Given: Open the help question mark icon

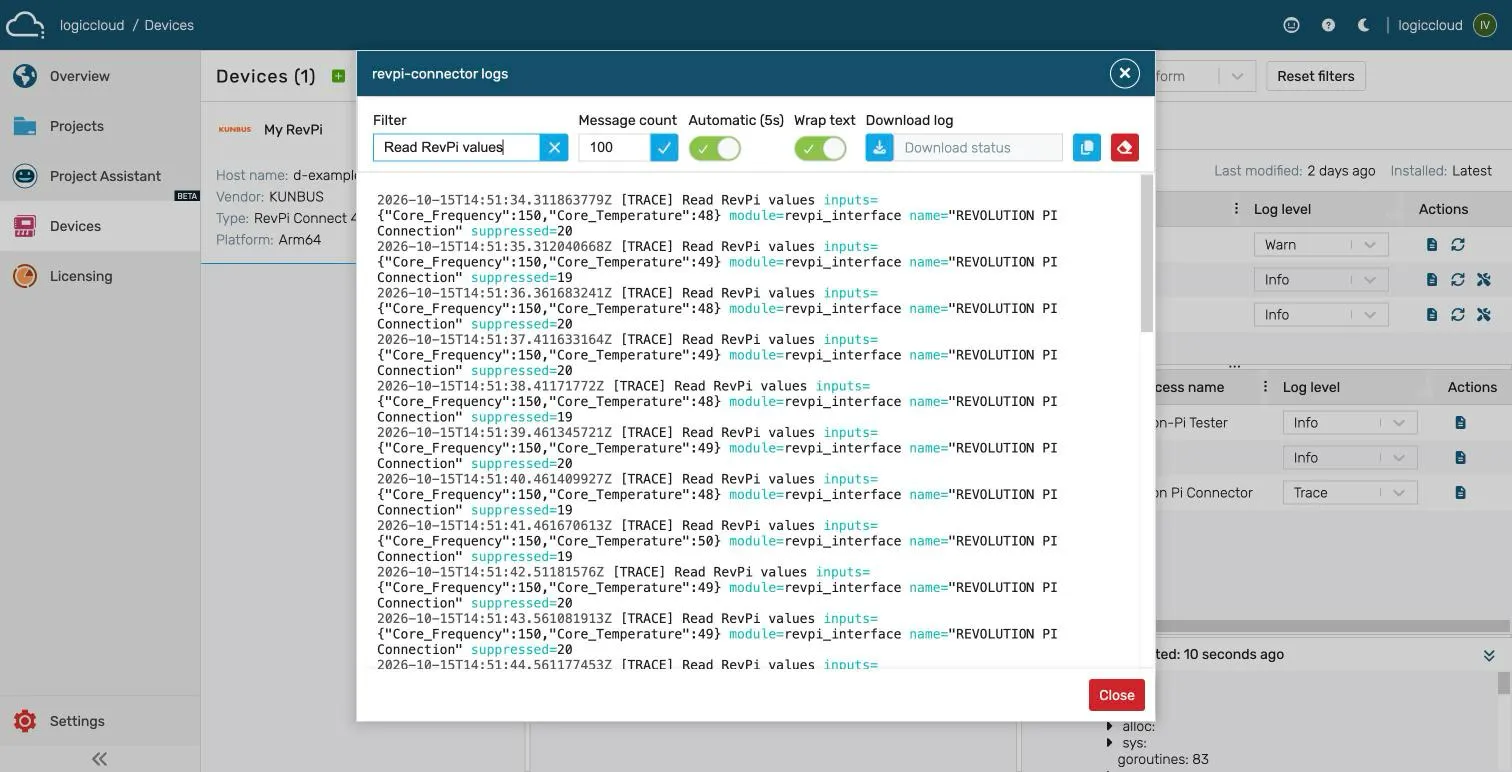Looking at the screenshot, I should [1328, 25].
